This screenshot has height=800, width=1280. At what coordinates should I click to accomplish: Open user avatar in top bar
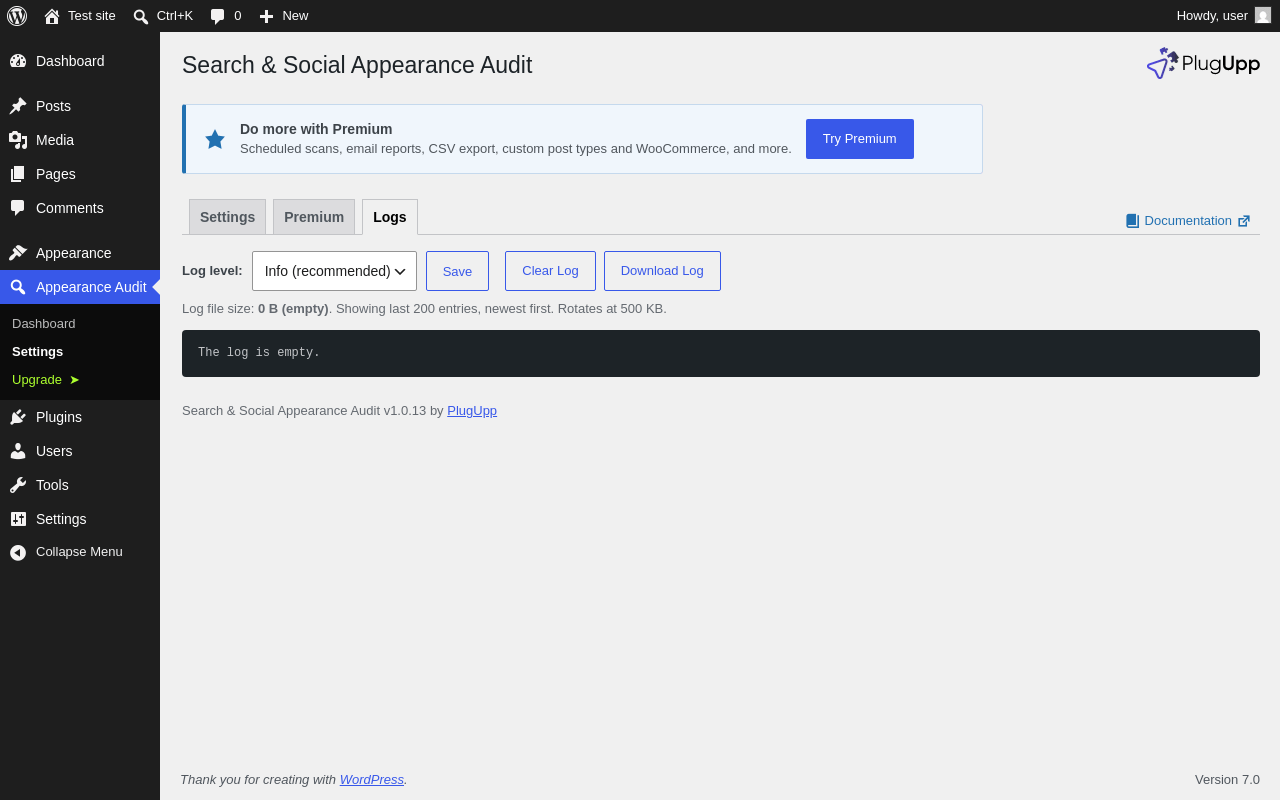pyautogui.click(x=1263, y=15)
